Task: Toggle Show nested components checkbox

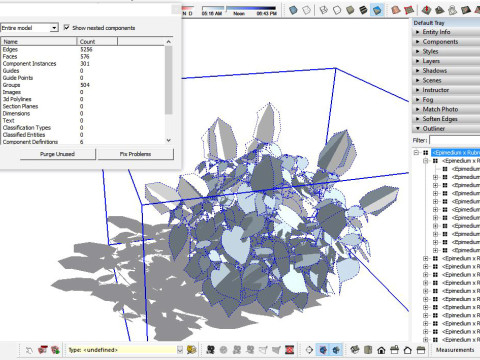Action: tap(67, 27)
